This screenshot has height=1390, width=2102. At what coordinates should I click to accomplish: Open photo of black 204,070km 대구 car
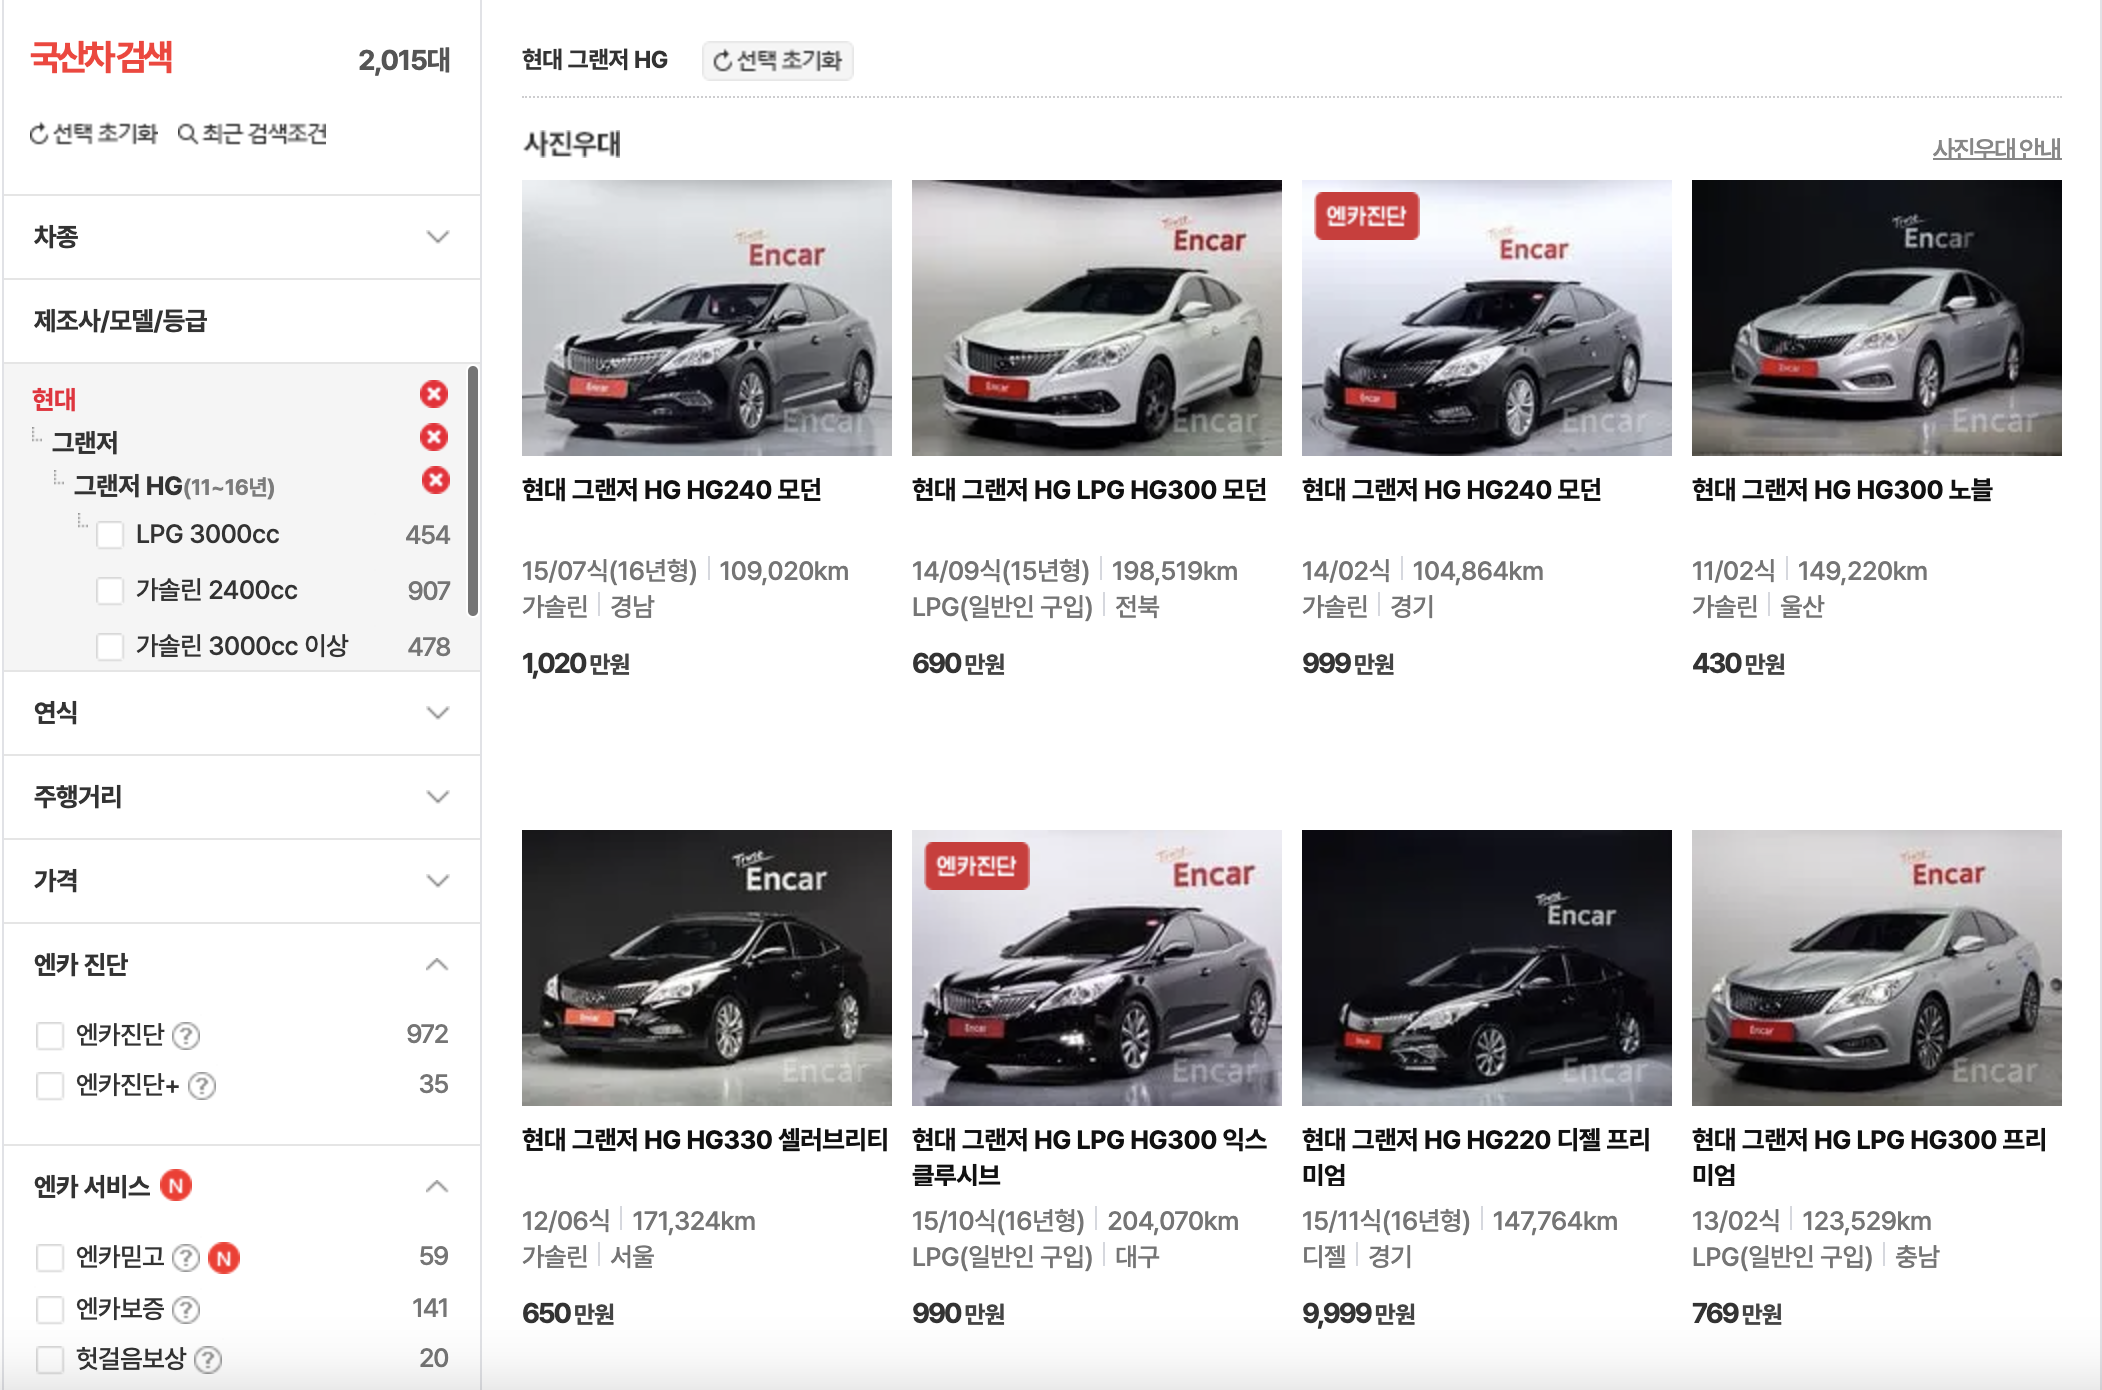pos(1097,968)
